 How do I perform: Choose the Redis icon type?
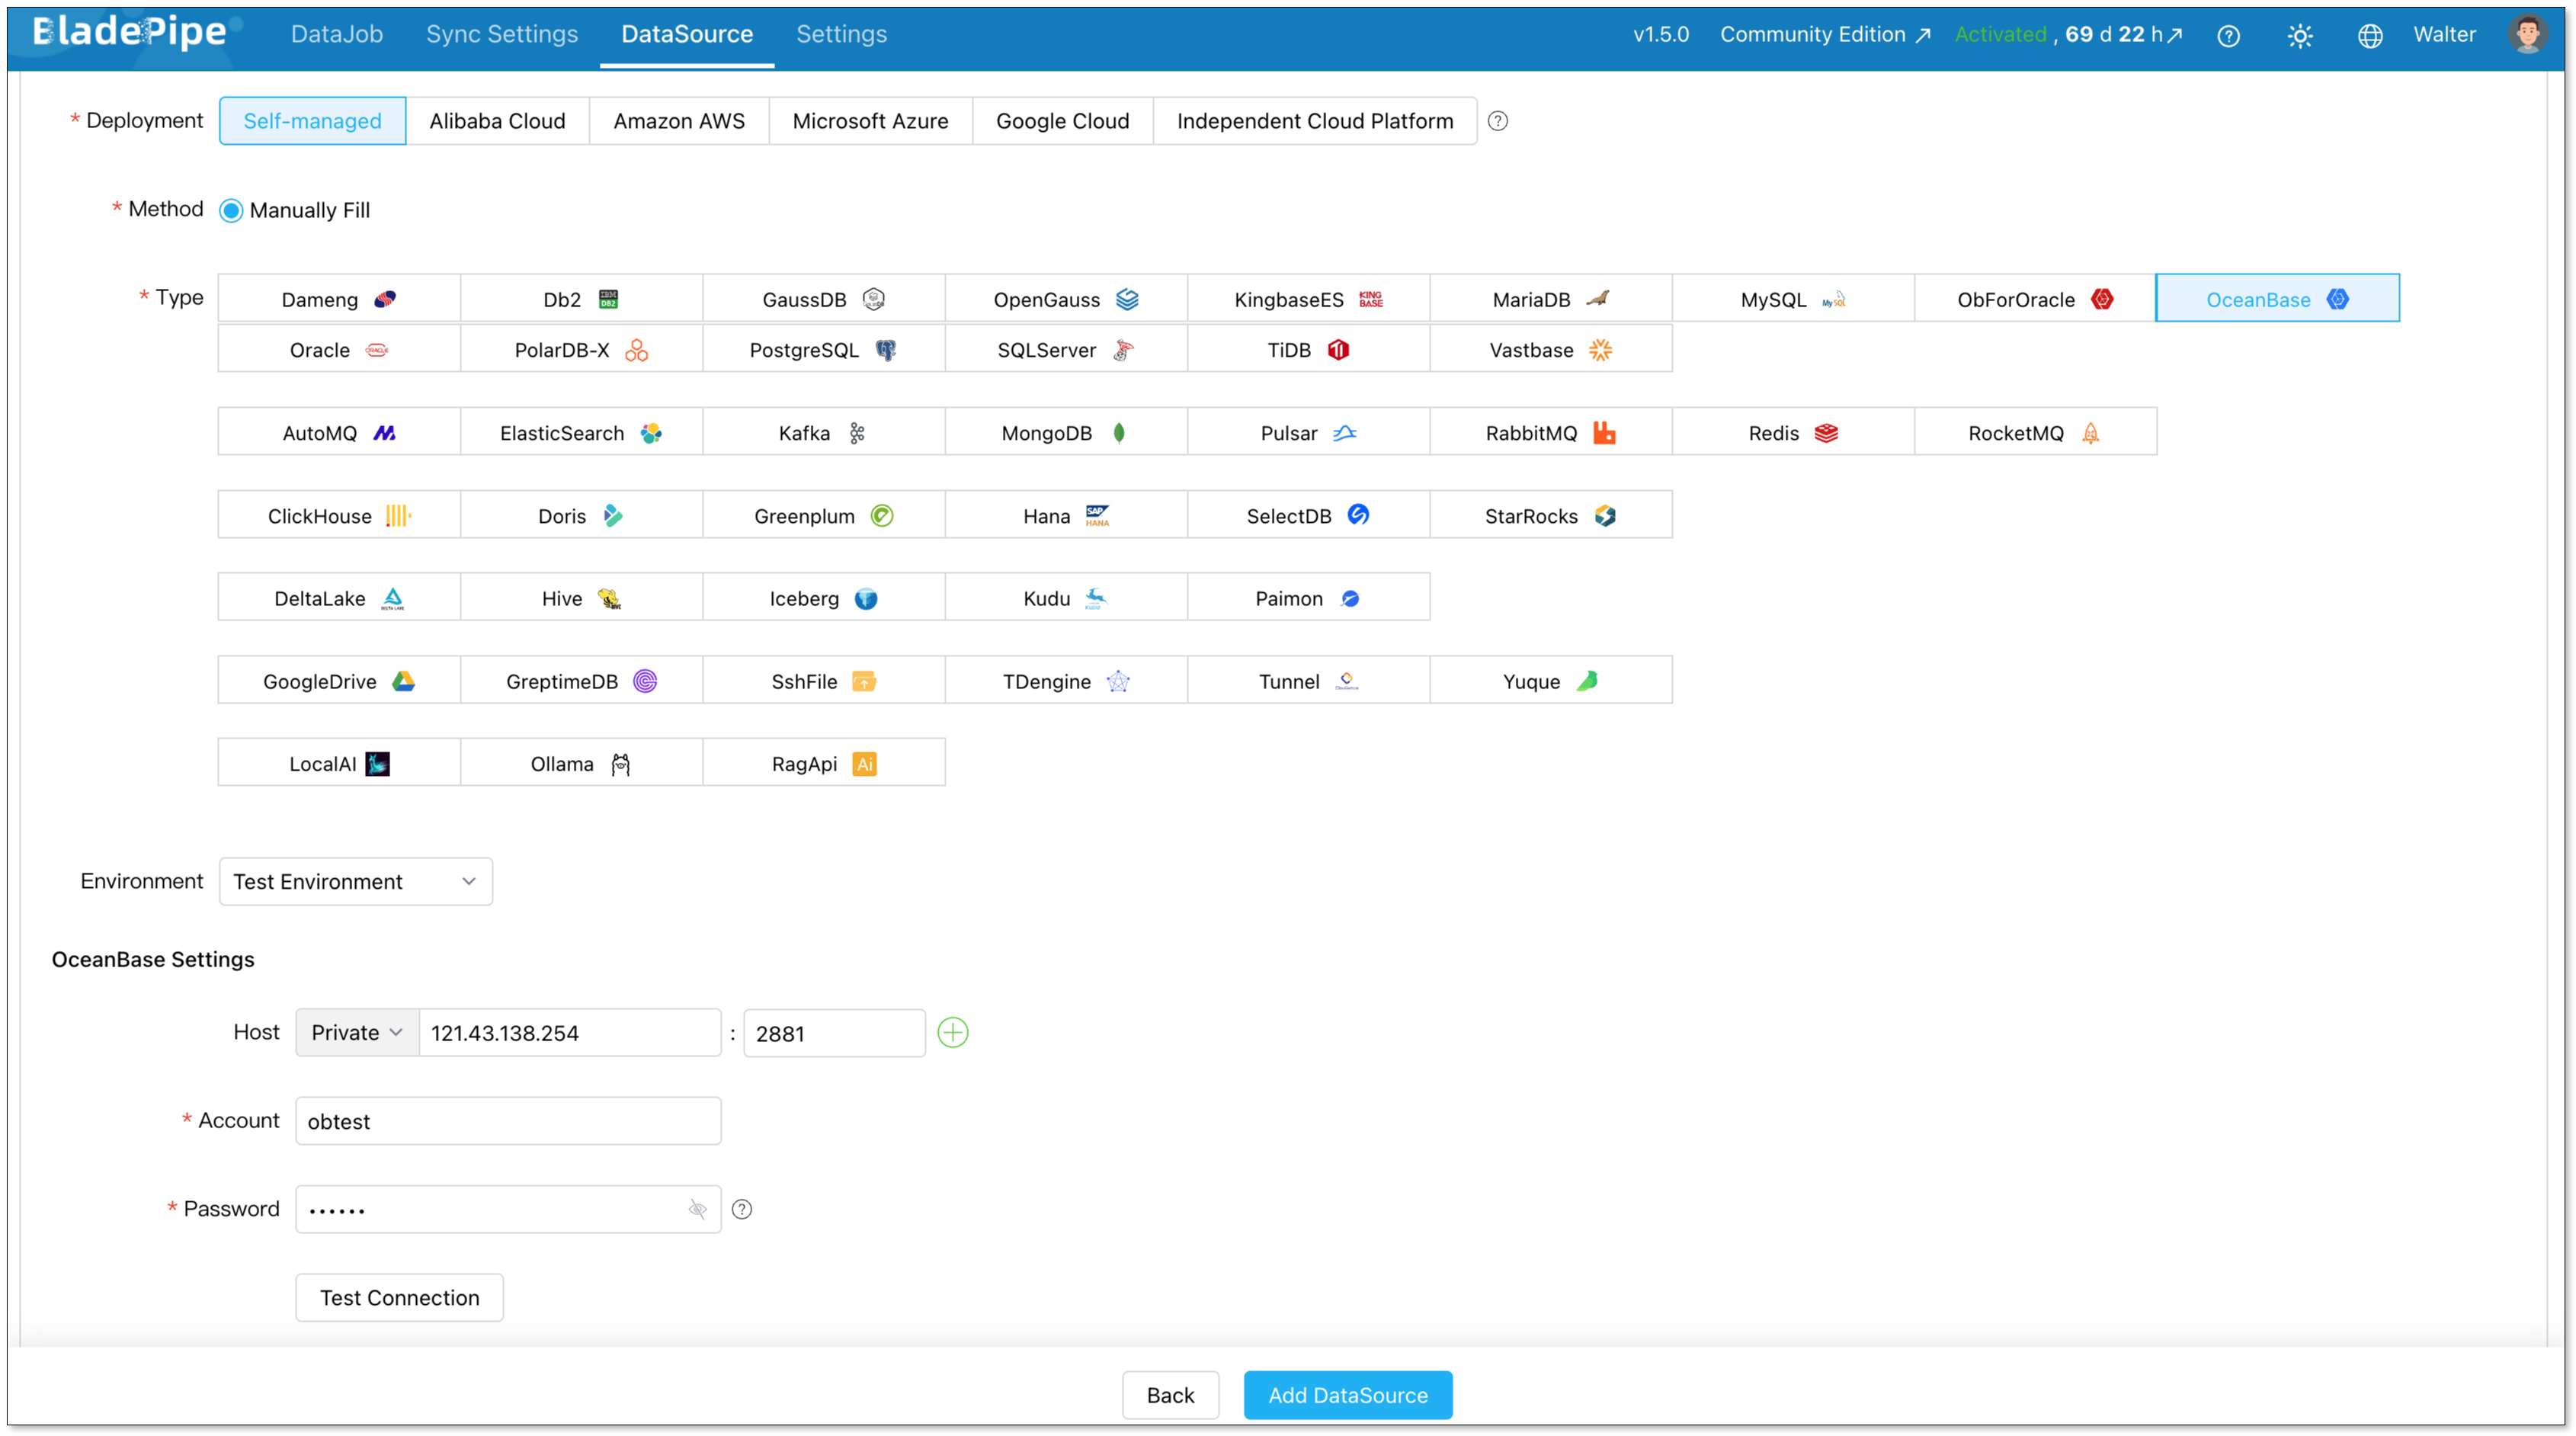click(x=1826, y=433)
